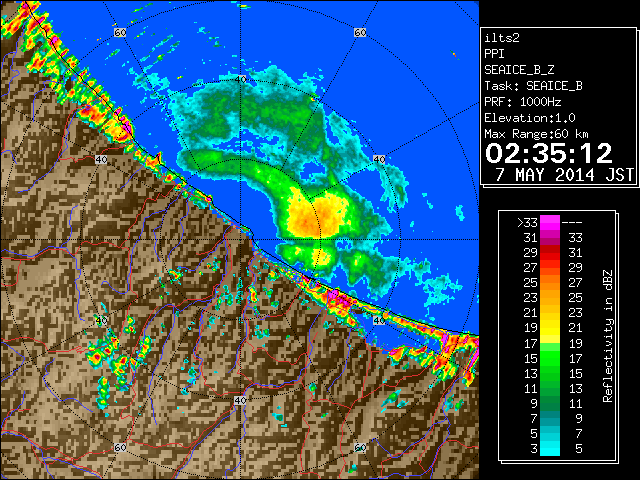
Task: Select the 'SEAICE_B_Z' product name
Action: [519, 70]
